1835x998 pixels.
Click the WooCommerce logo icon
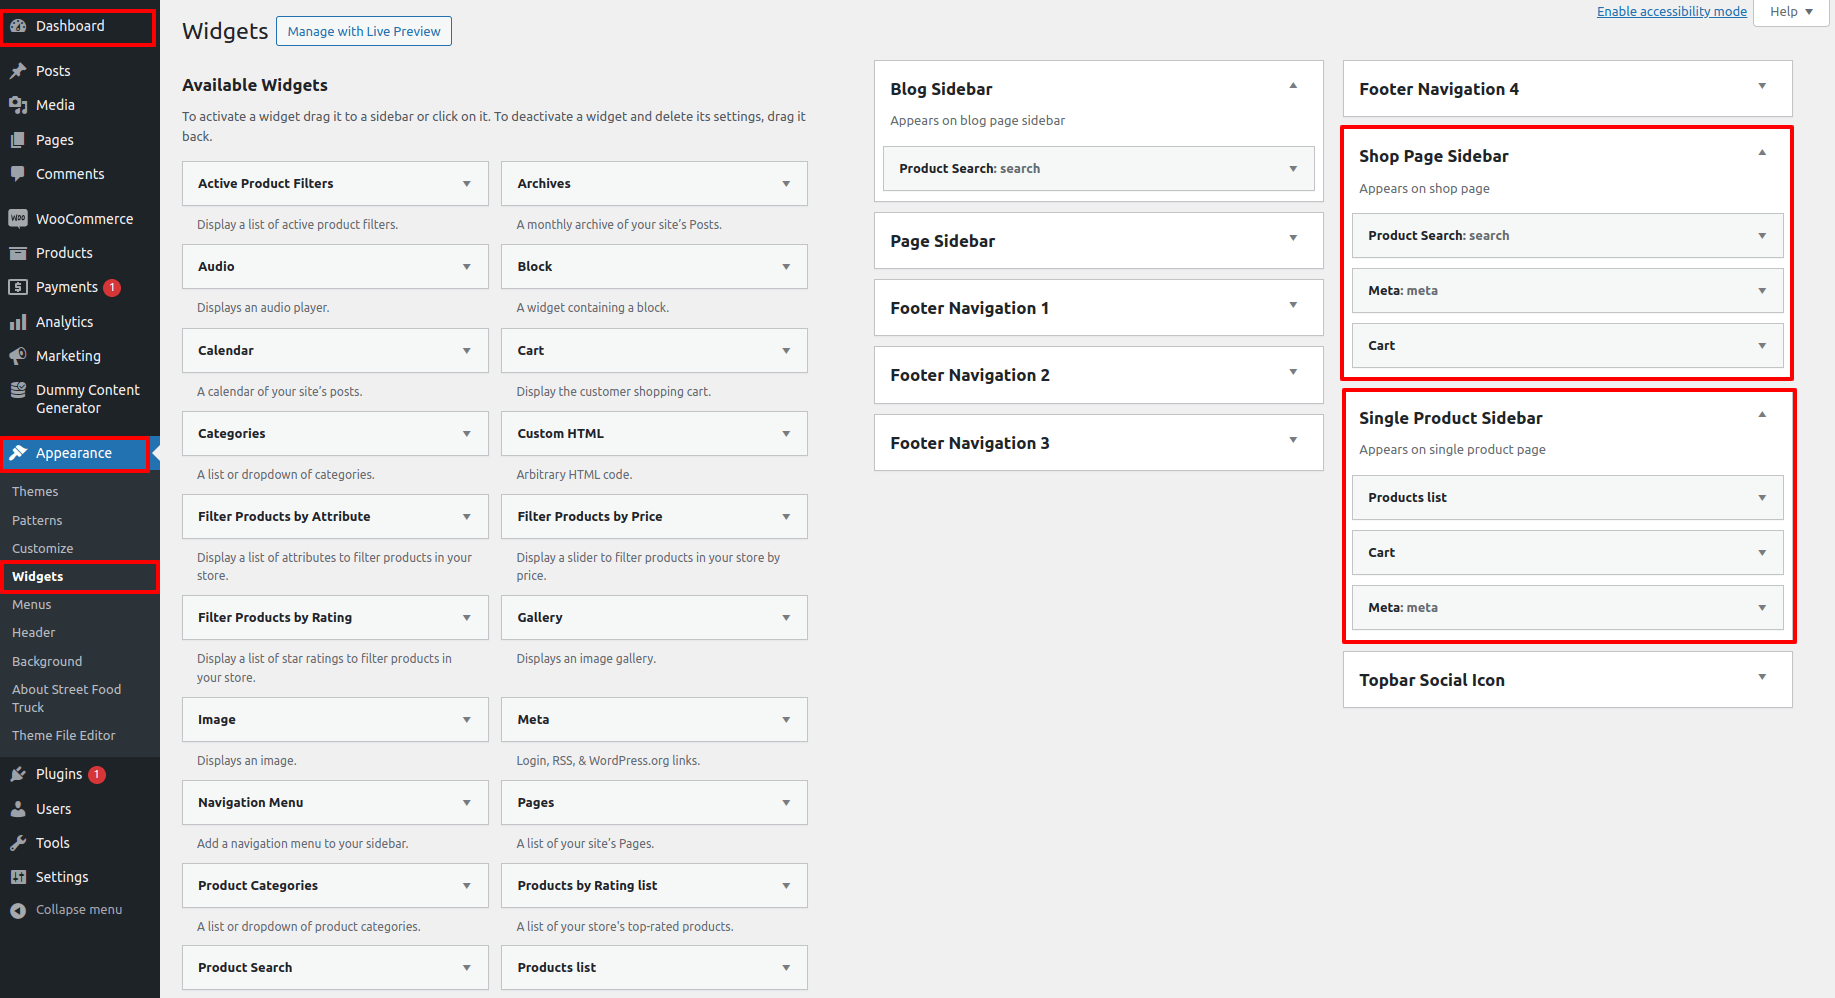coord(18,219)
